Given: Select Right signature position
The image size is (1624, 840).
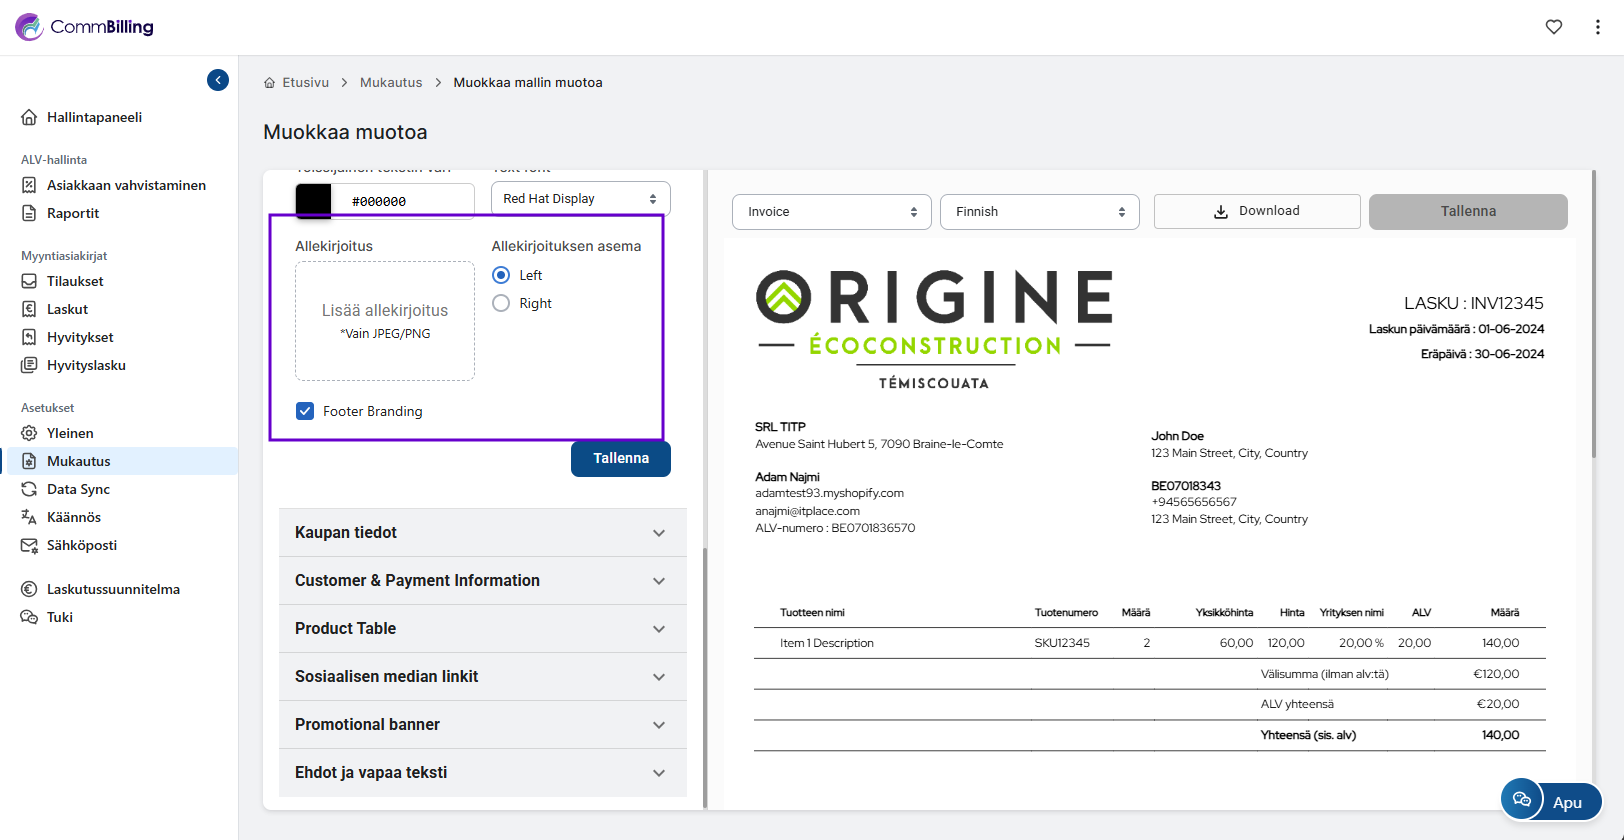Looking at the screenshot, I should tap(501, 303).
